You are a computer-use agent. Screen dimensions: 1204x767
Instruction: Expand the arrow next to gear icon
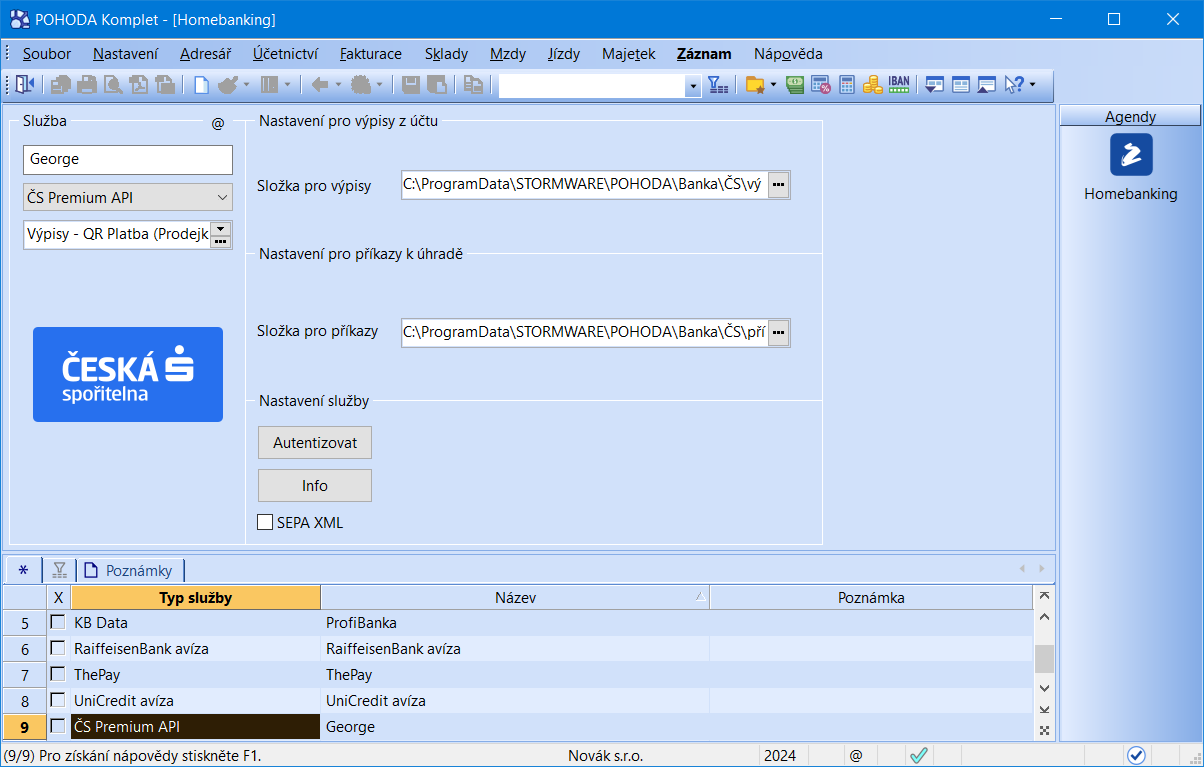(379, 86)
